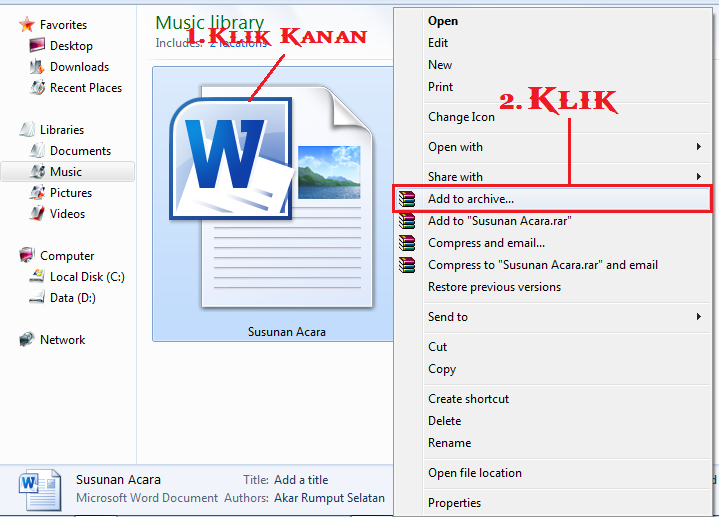Click the "Music library" heading
719x517 pixels.
[210, 22]
